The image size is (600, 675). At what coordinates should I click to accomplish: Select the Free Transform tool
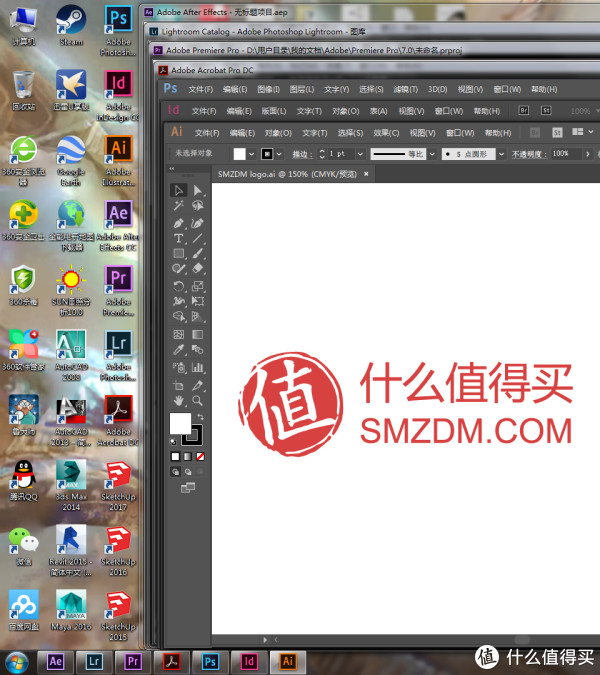point(197,301)
